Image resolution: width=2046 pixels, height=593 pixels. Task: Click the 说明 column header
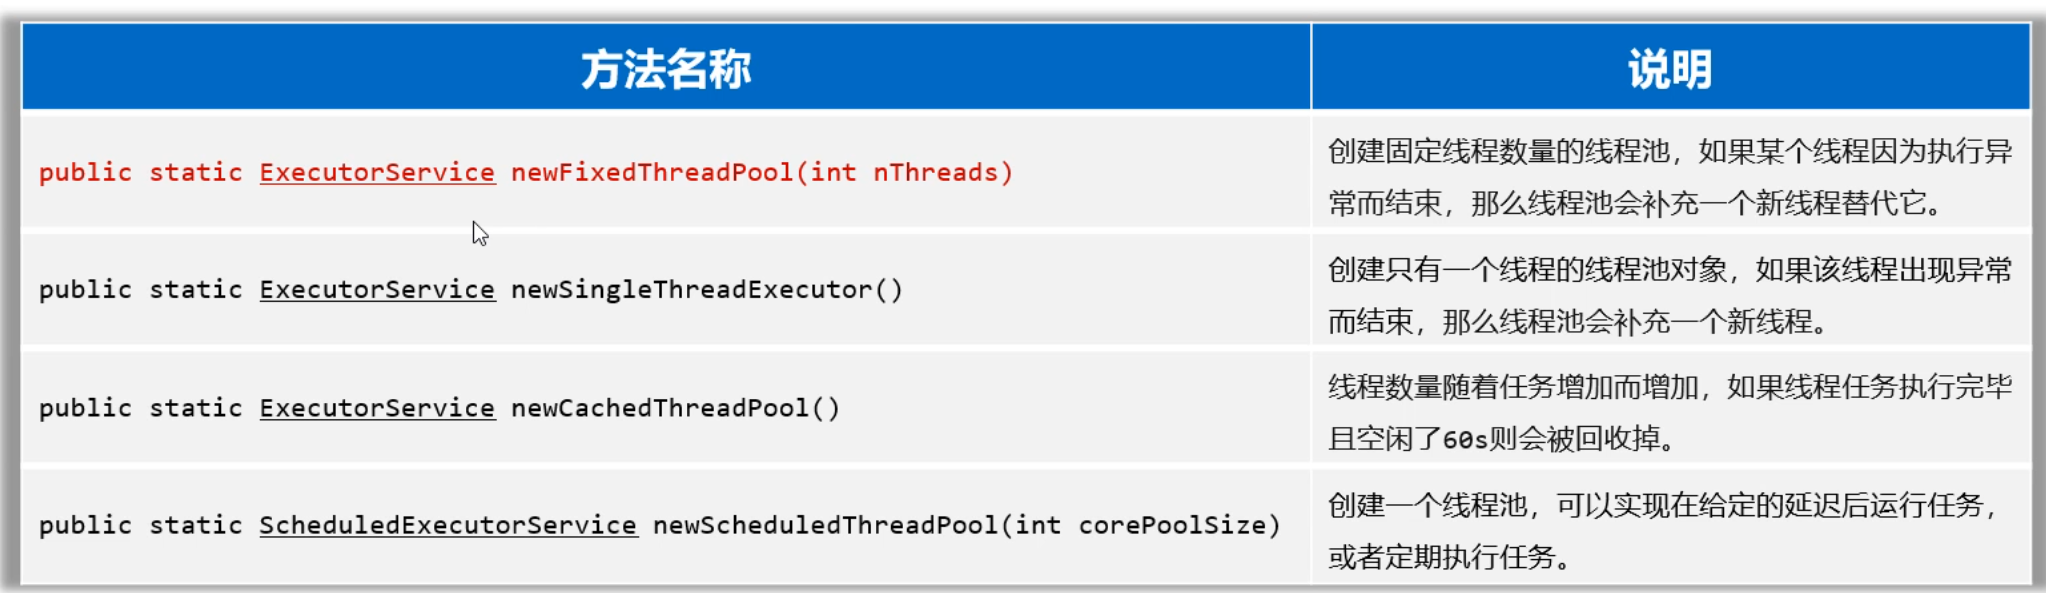1669,70
